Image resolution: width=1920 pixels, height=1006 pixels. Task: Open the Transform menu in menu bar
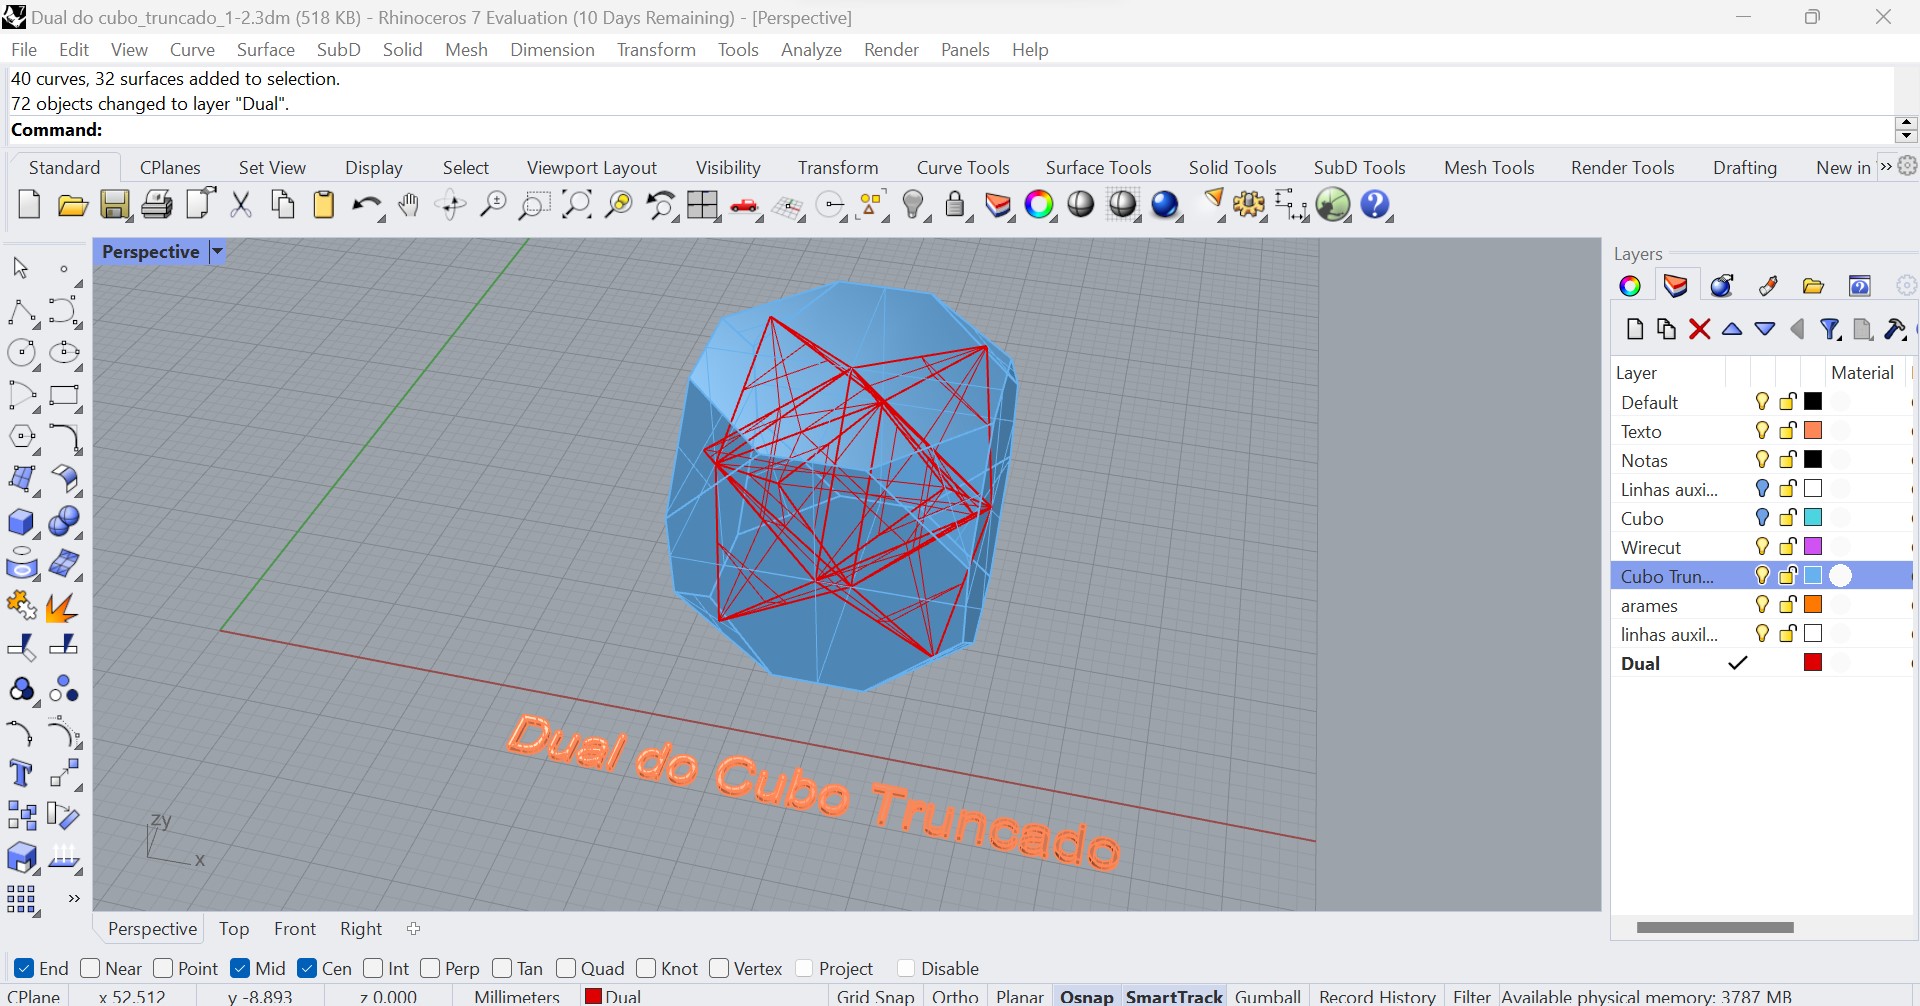pos(656,50)
